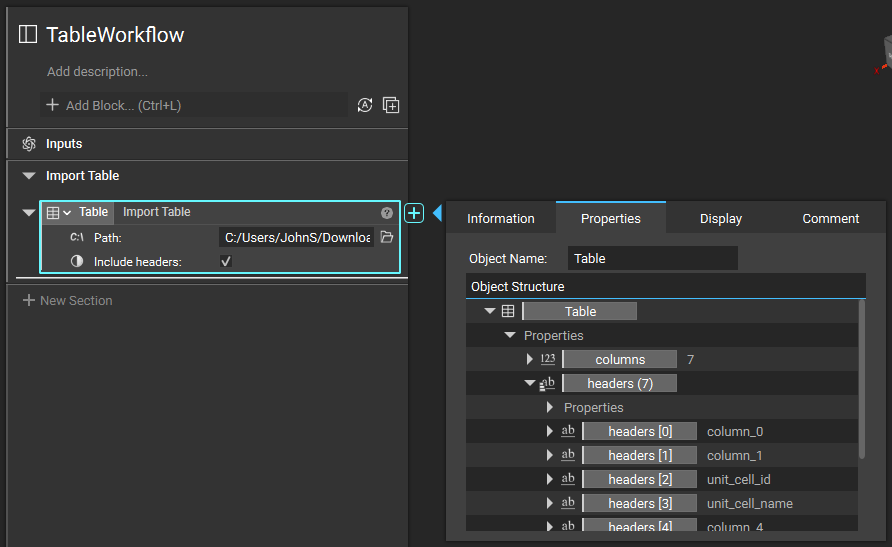Viewport: 892px width, 547px height.
Task: Click the ab string icon beside headers [1]
Action: [568, 455]
